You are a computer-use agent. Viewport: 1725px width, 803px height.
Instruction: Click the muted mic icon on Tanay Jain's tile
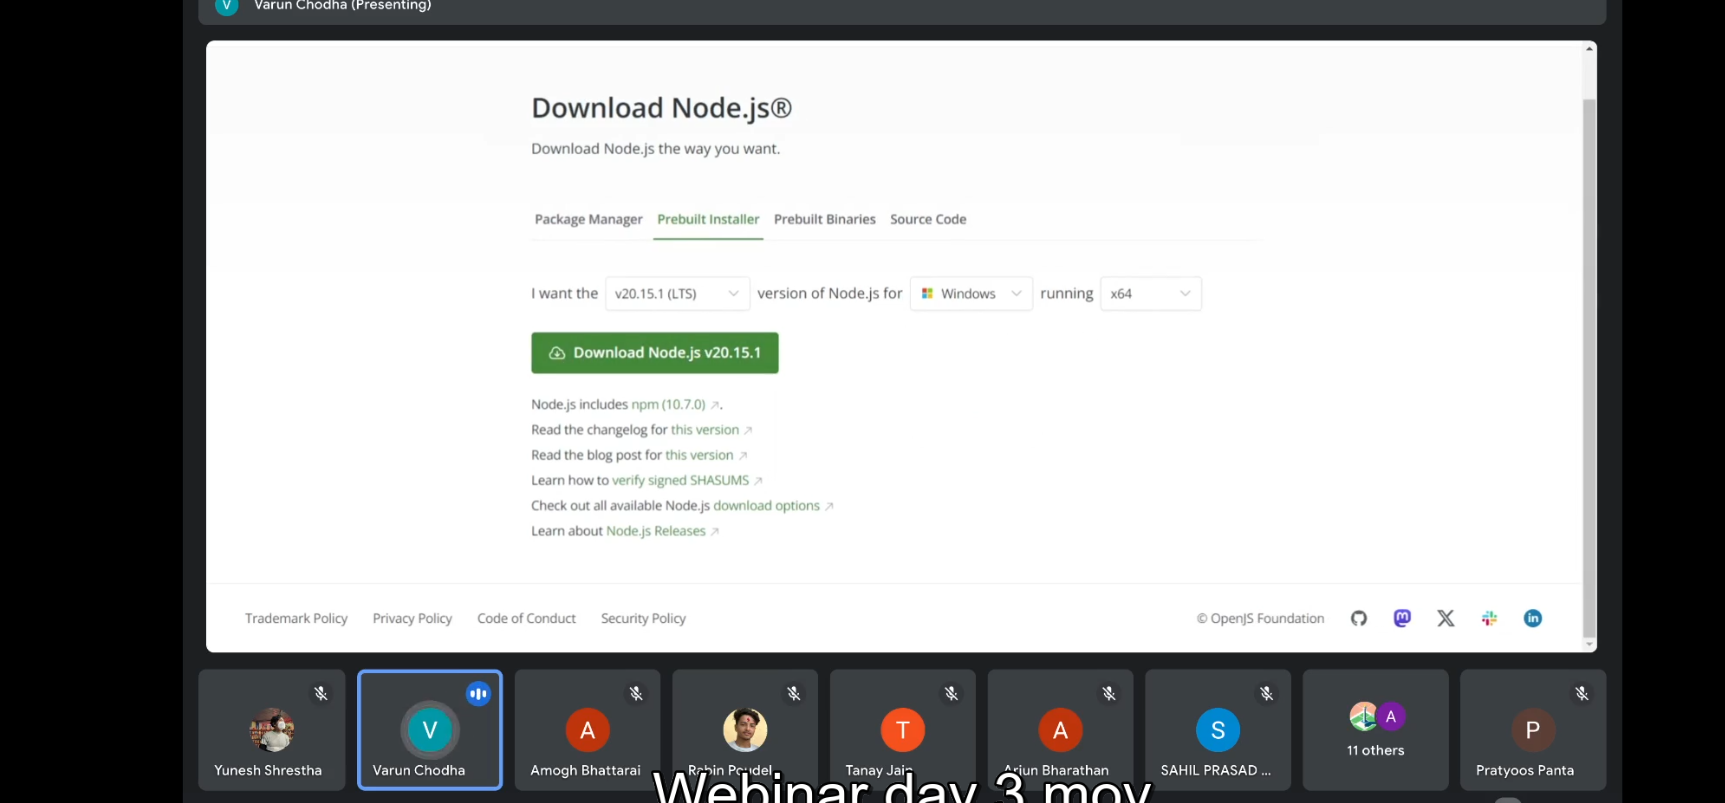(x=952, y=693)
